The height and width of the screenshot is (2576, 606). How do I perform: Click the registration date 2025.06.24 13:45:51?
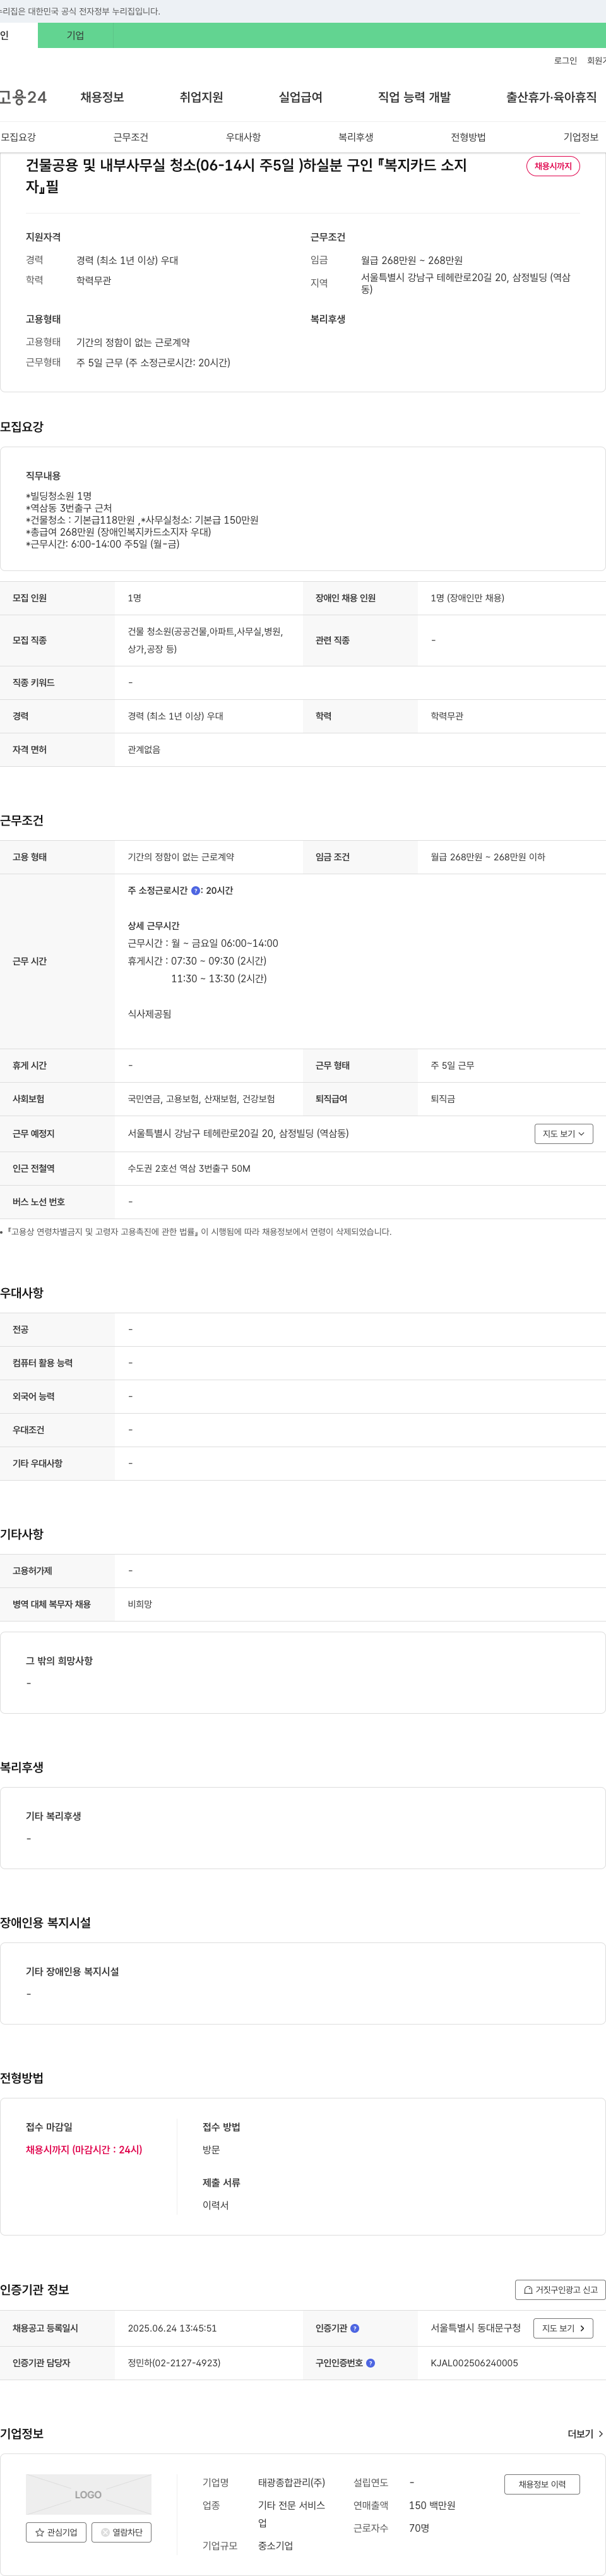[172, 2328]
